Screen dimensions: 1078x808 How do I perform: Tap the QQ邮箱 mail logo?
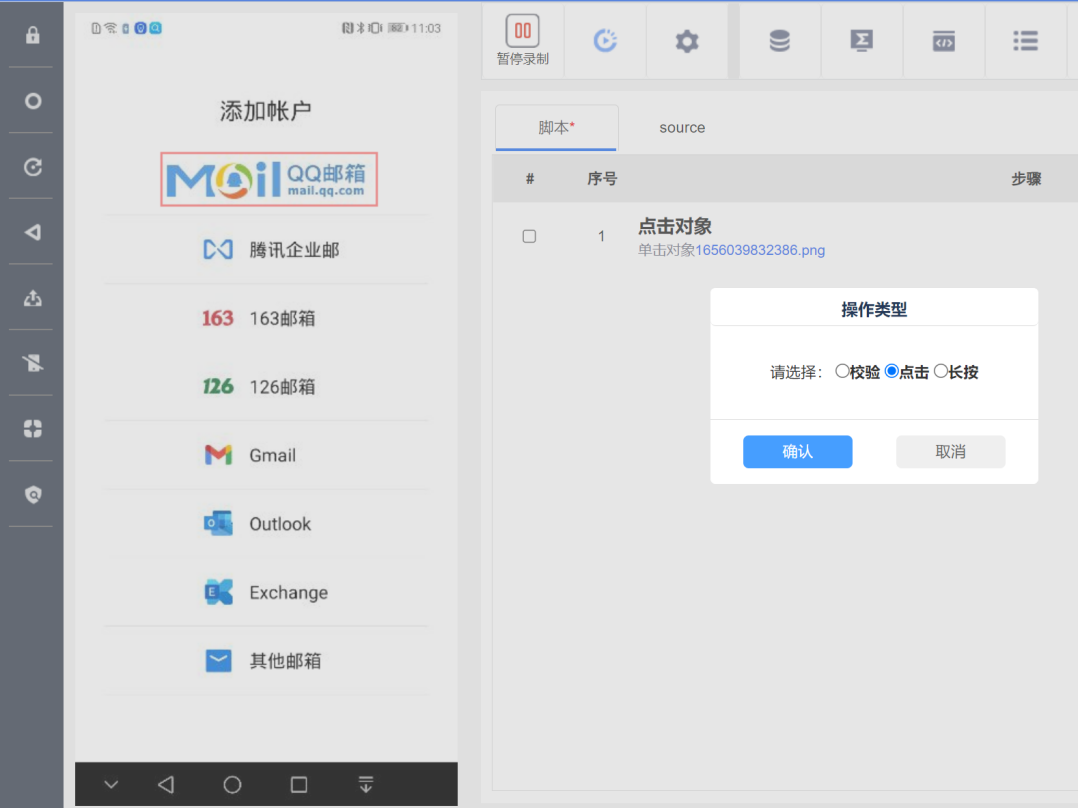[269, 180]
